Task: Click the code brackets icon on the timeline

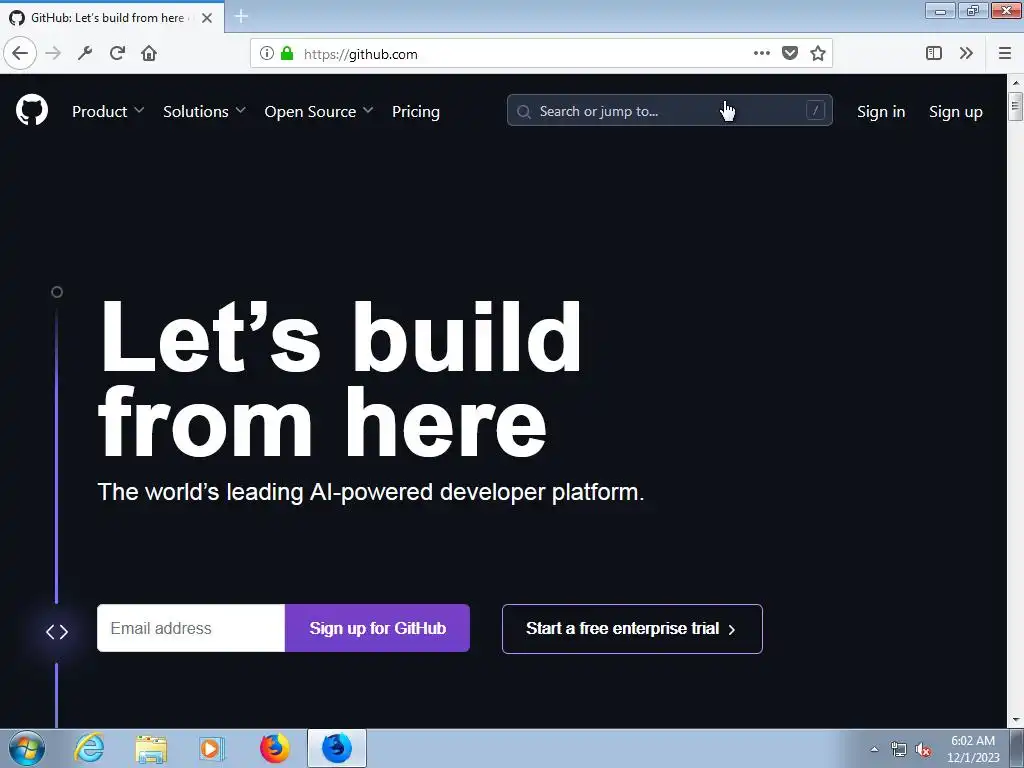Action: [x=57, y=632]
